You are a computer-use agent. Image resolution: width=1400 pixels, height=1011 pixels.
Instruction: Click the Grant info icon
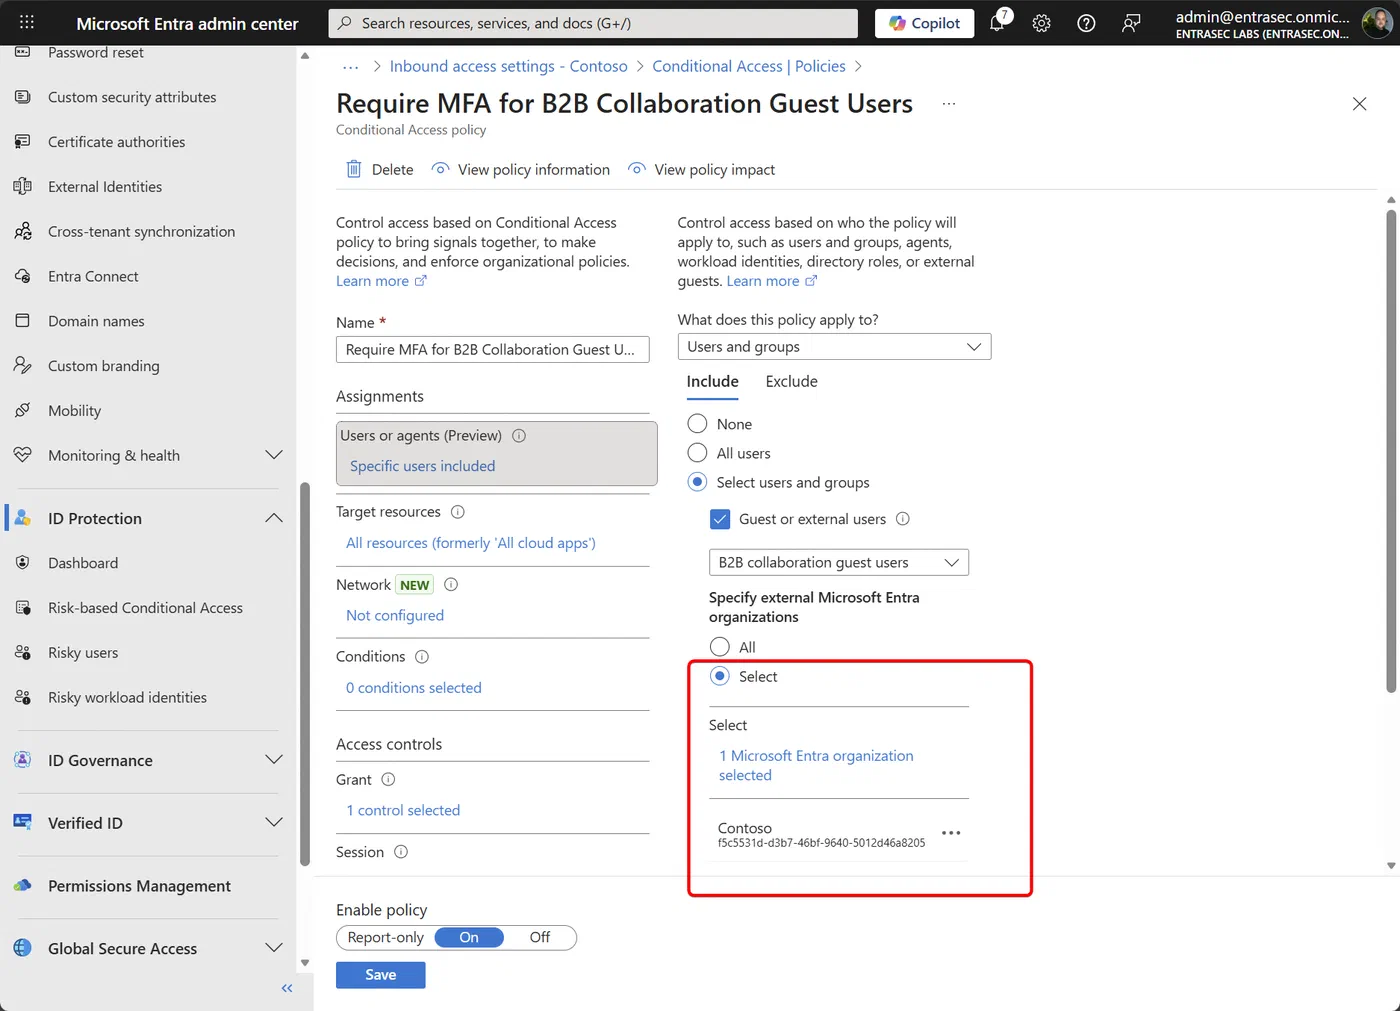click(x=388, y=780)
